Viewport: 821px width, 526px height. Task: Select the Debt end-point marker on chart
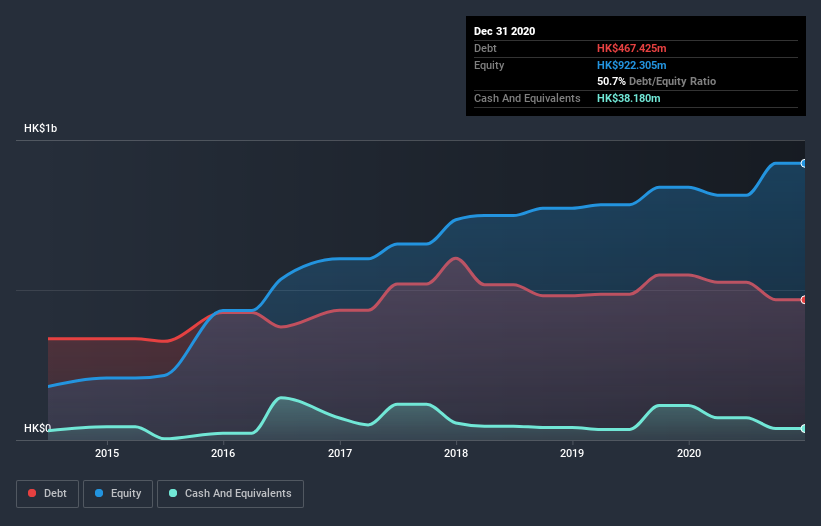pos(804,300)
